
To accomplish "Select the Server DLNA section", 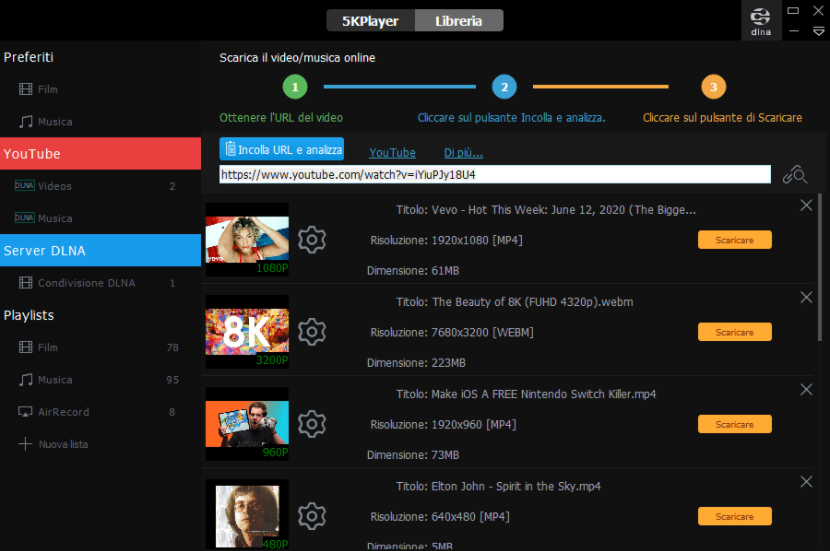I will (101, 250).
